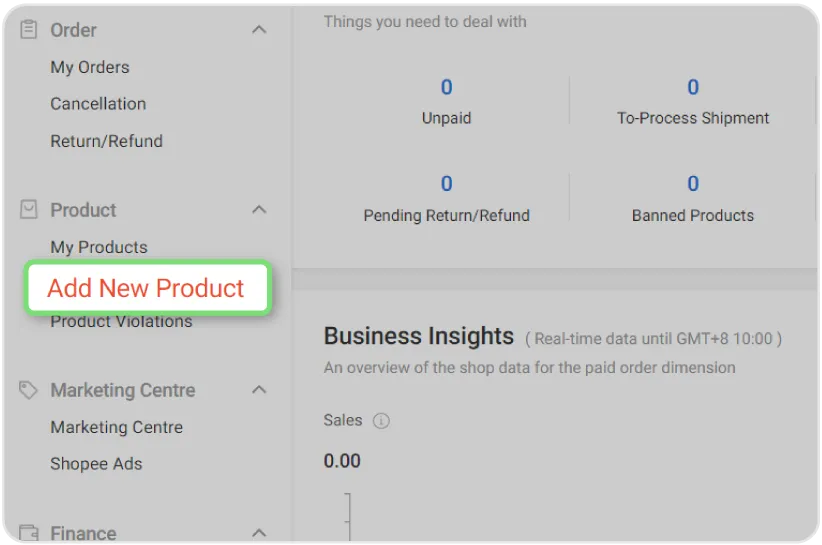This screenshot has width=822, height=545.
Task: Collapse the Marketing Centre section chevron
Action: [x=259, y=390]
